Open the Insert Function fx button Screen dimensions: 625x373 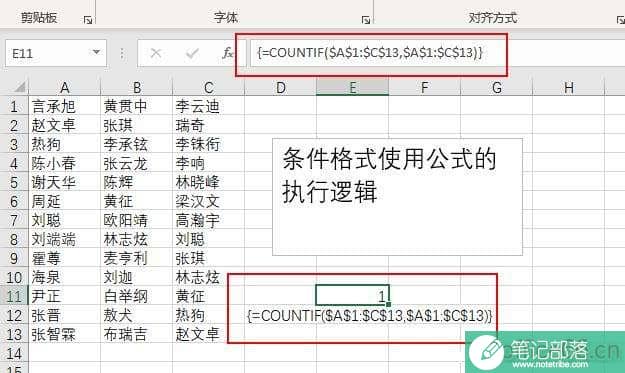coord(228,53)
